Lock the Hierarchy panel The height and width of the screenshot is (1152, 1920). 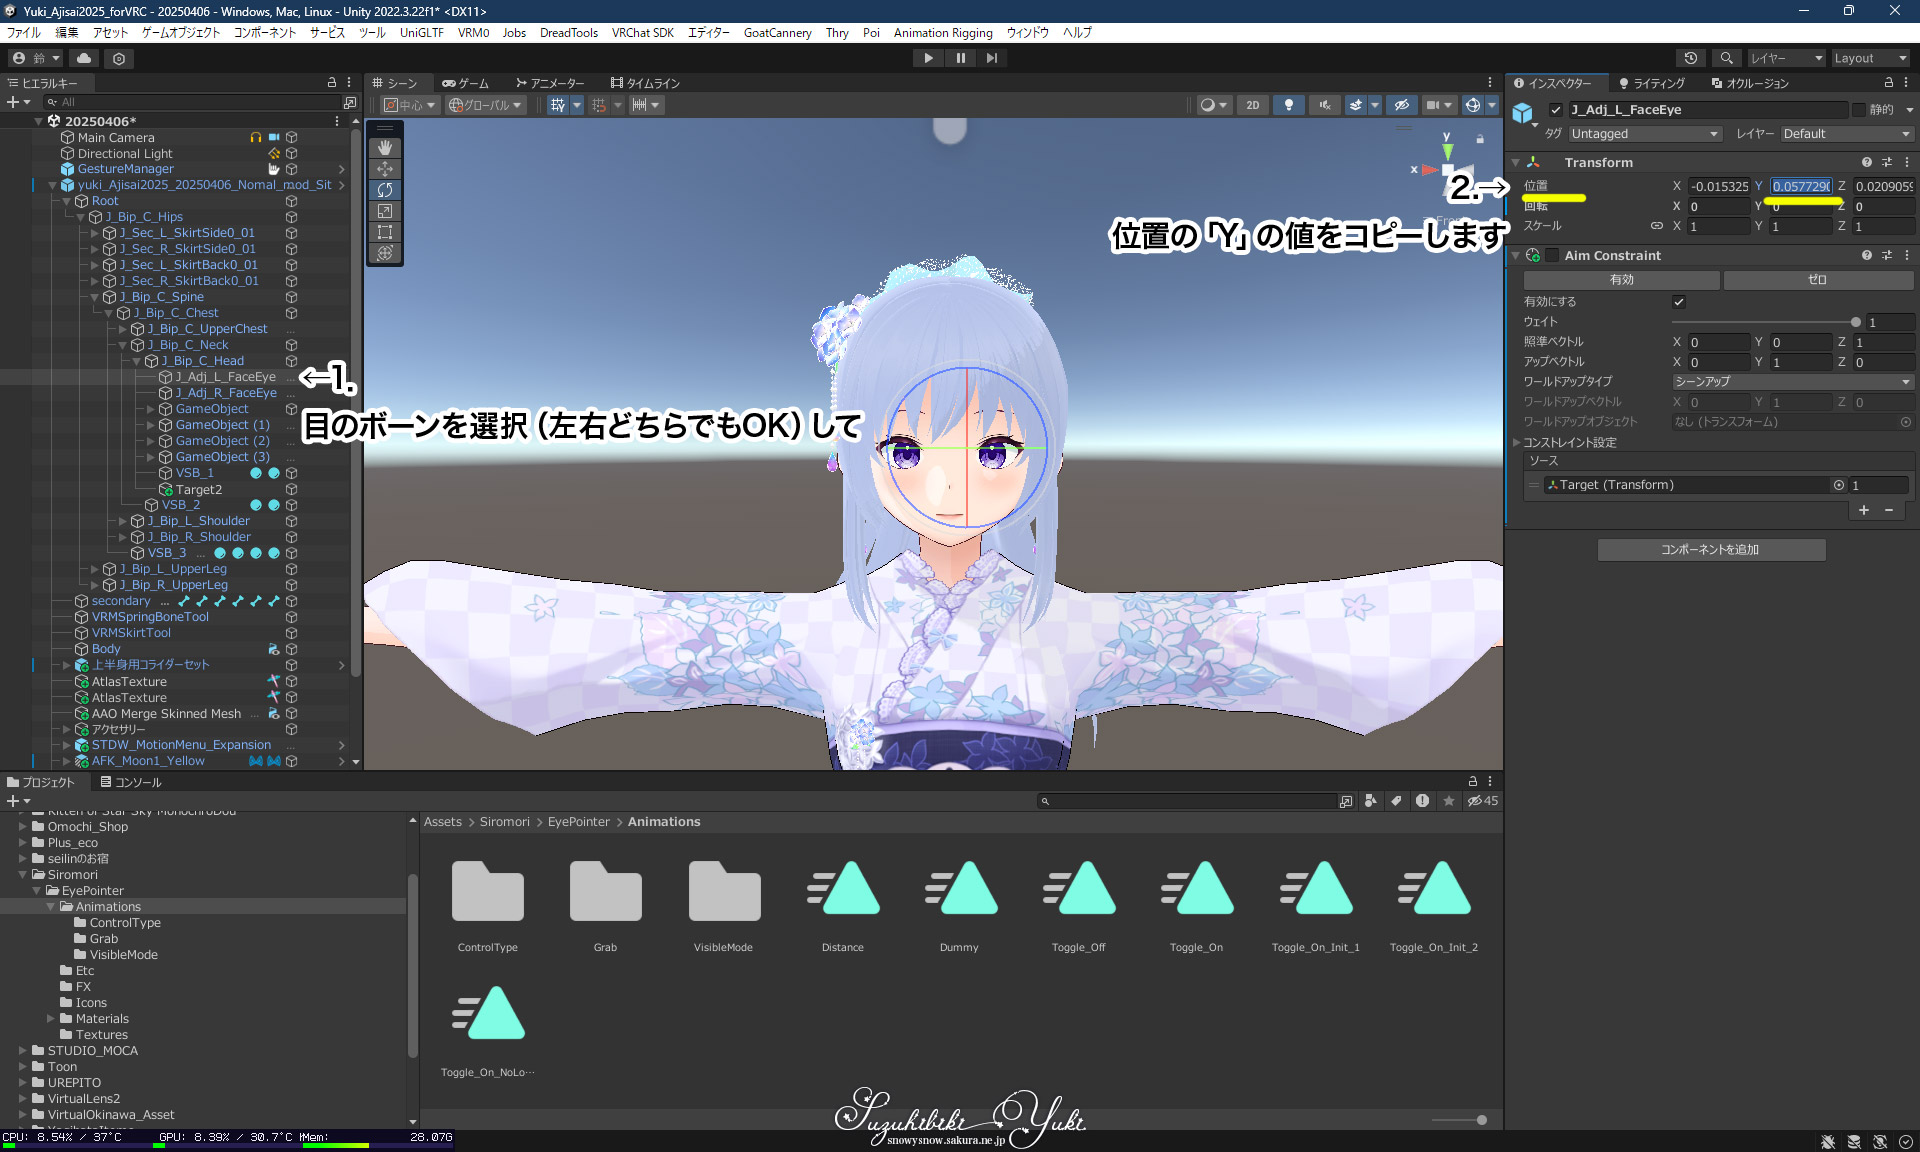[332, 83]
